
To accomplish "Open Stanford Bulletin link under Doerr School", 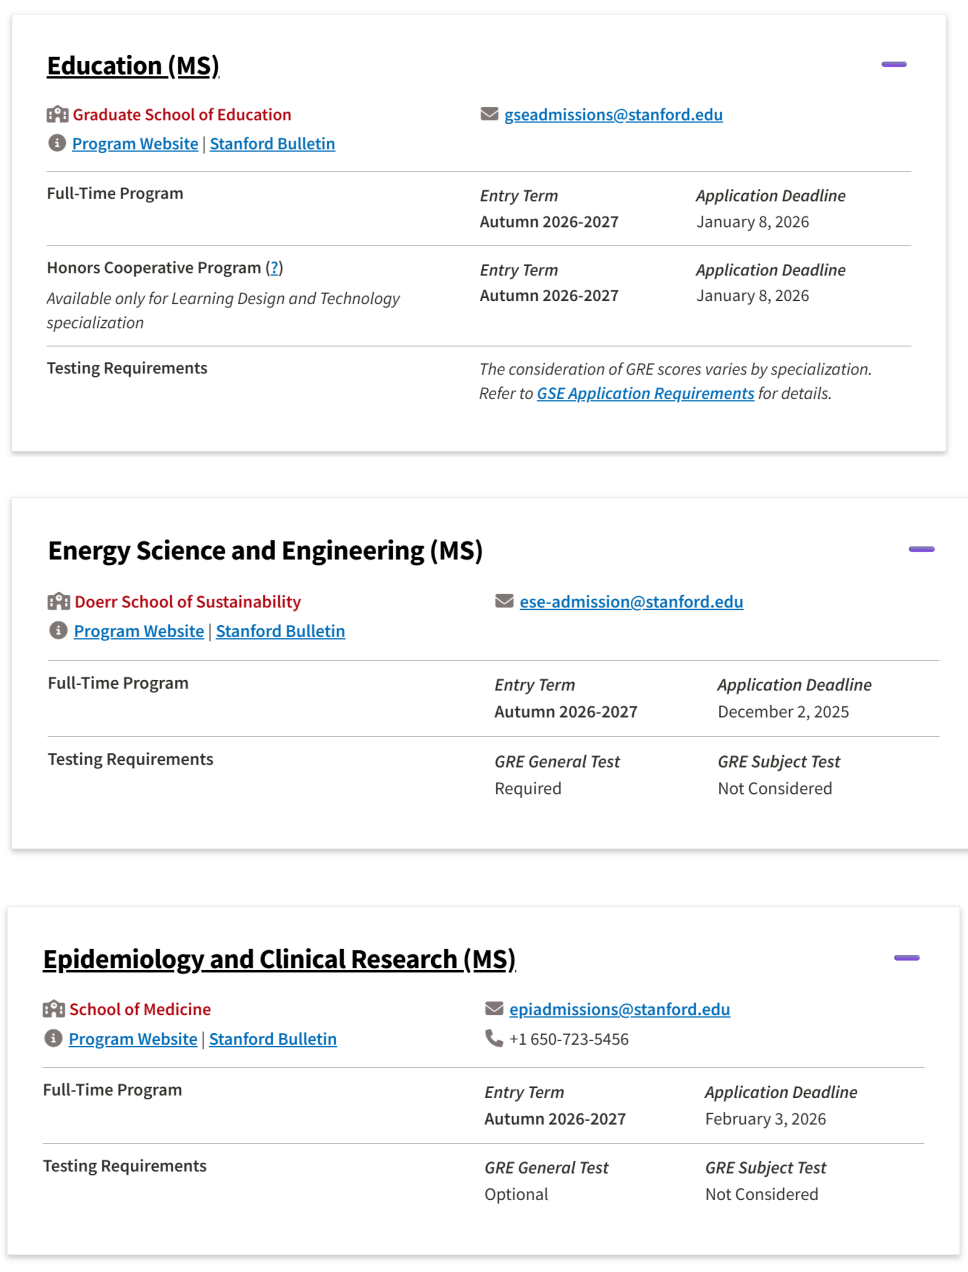I will [280, 631].
